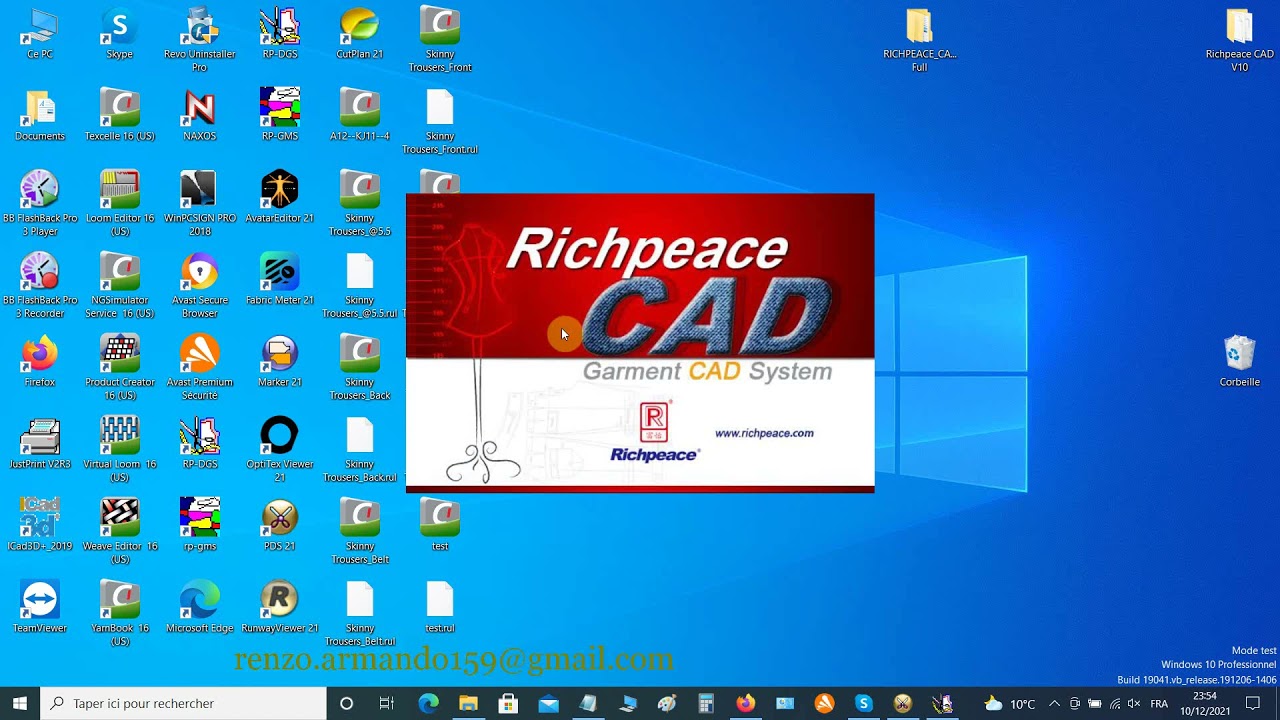
Task: Open the RICHPEACE_CA... Full folder
Action: (920, 40)
